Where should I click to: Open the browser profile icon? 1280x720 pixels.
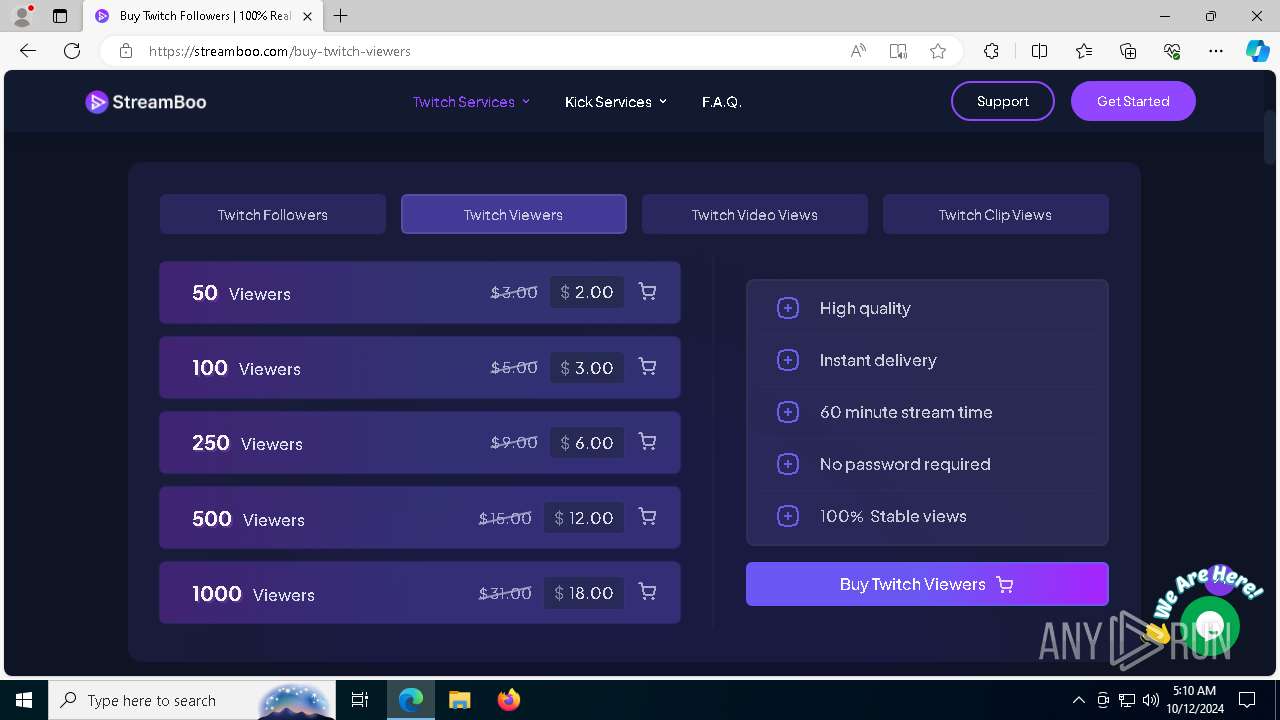tap(22, 16)
